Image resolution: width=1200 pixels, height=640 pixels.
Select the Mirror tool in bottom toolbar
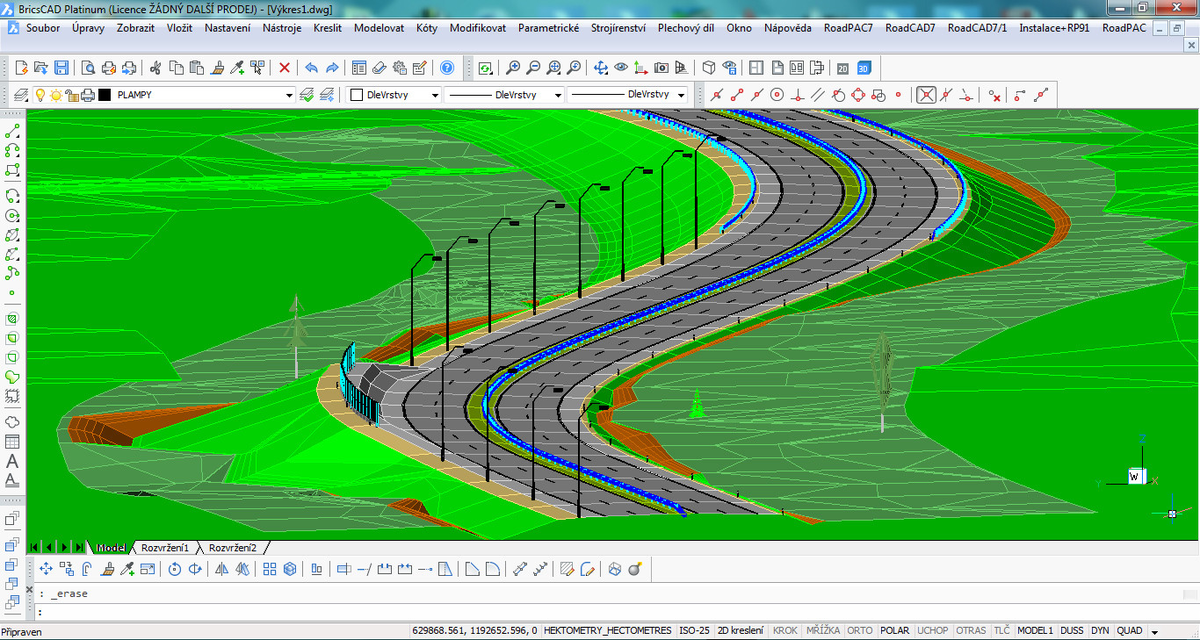coord(222,569)
